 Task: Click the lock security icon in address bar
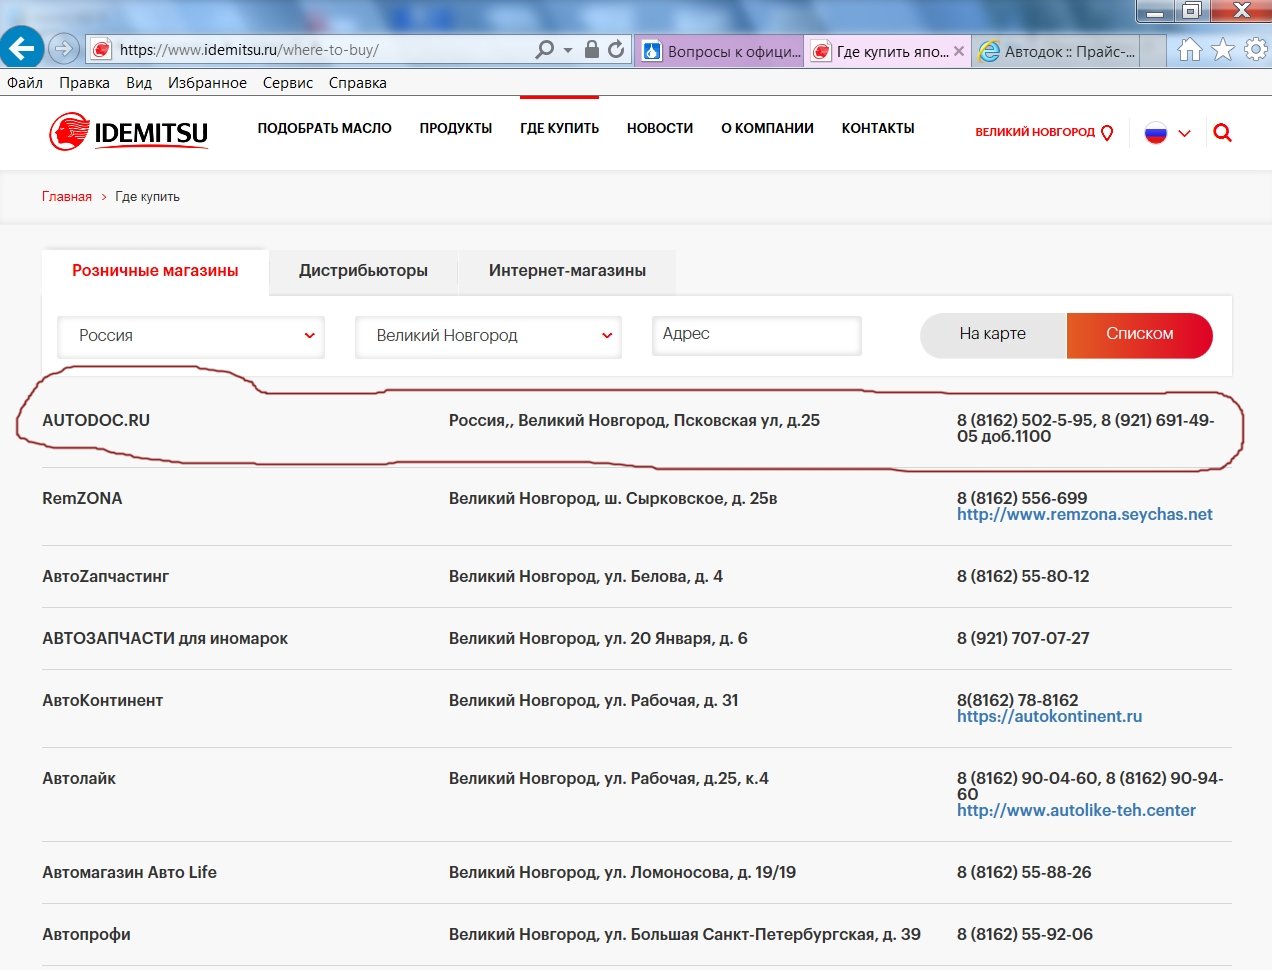click(x=592, y=49)
